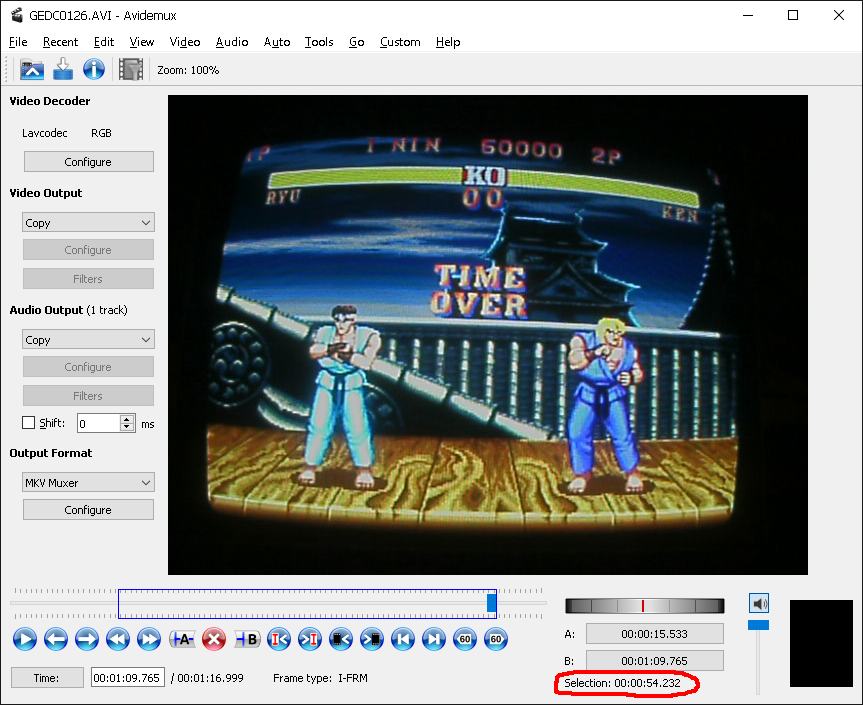863x705 pixels.
Task: Increase the audio shift value with the up arrow
Action: (127, 419)
